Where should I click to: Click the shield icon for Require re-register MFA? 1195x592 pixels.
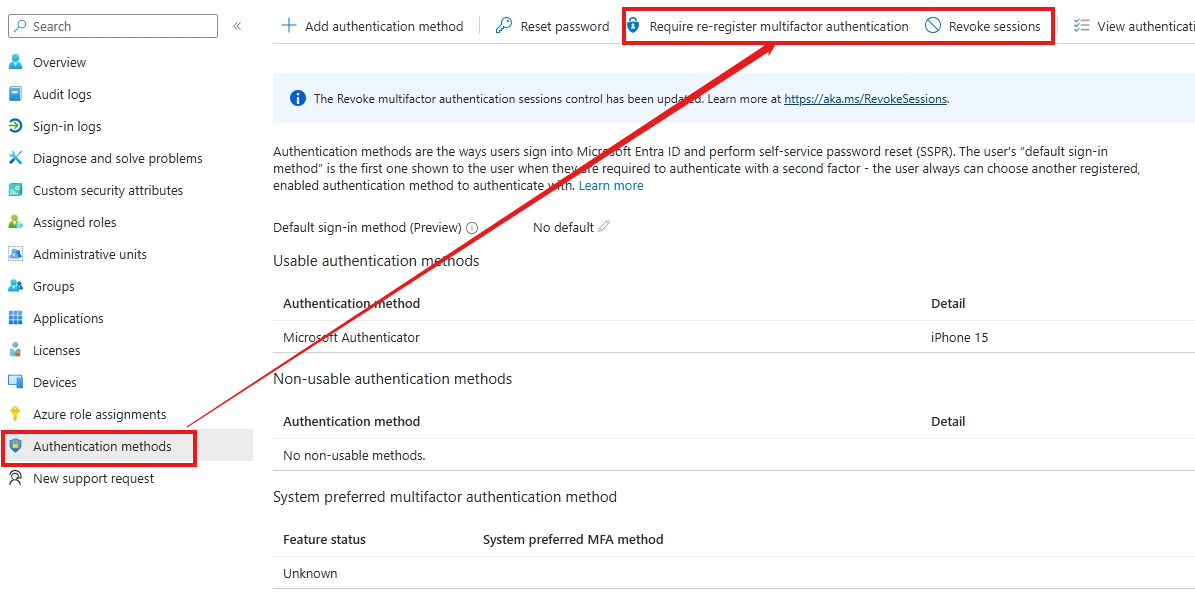[x=633, y=26]
